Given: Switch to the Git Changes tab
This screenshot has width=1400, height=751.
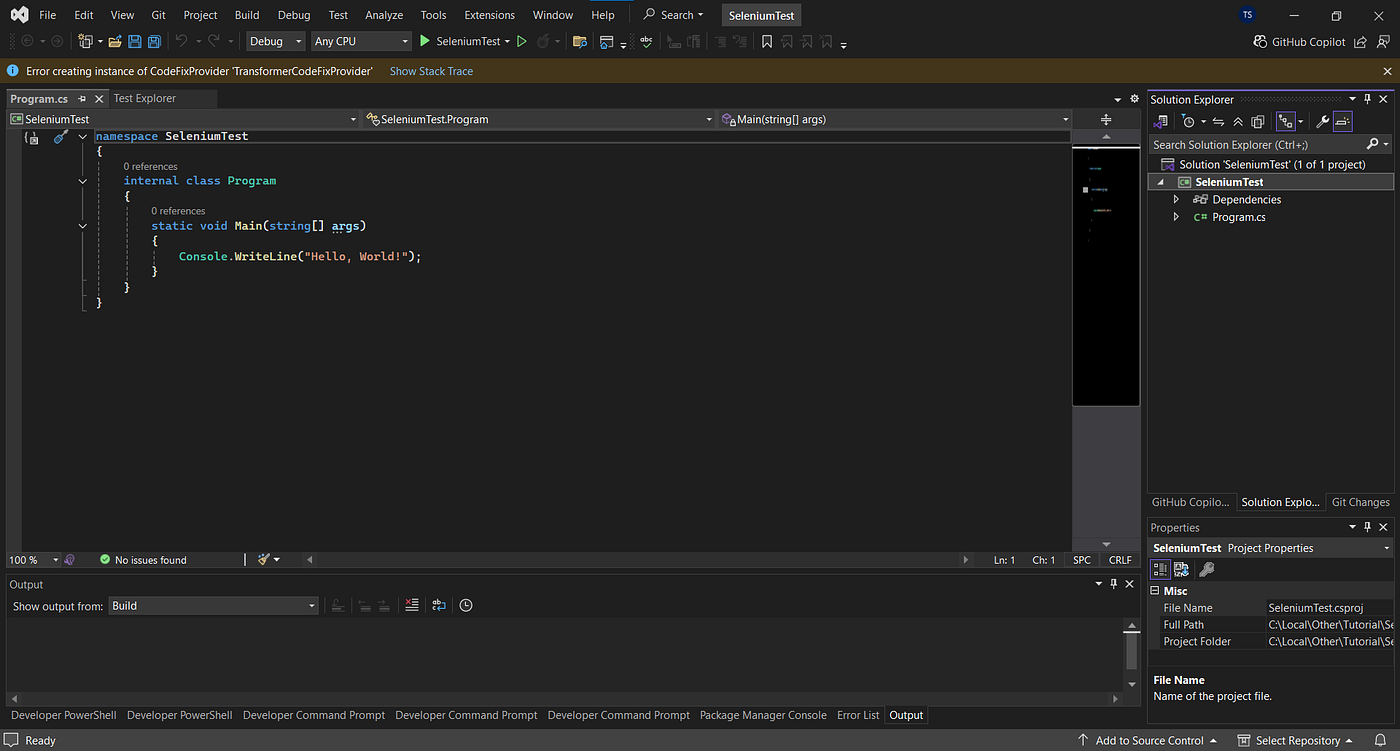Looking at the screenshot, I should pyautogui.click(x=1361, y=502).
